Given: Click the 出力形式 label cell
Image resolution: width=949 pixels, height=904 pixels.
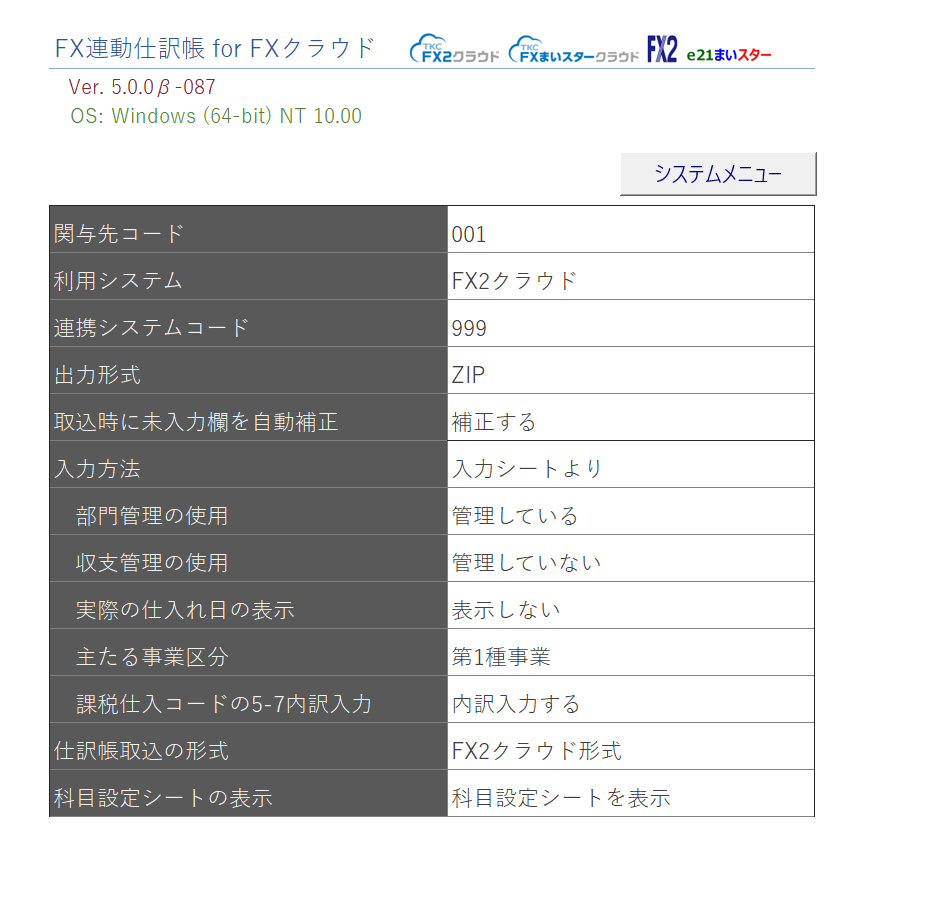Looking at the screenshot, I should click(248, 370).
